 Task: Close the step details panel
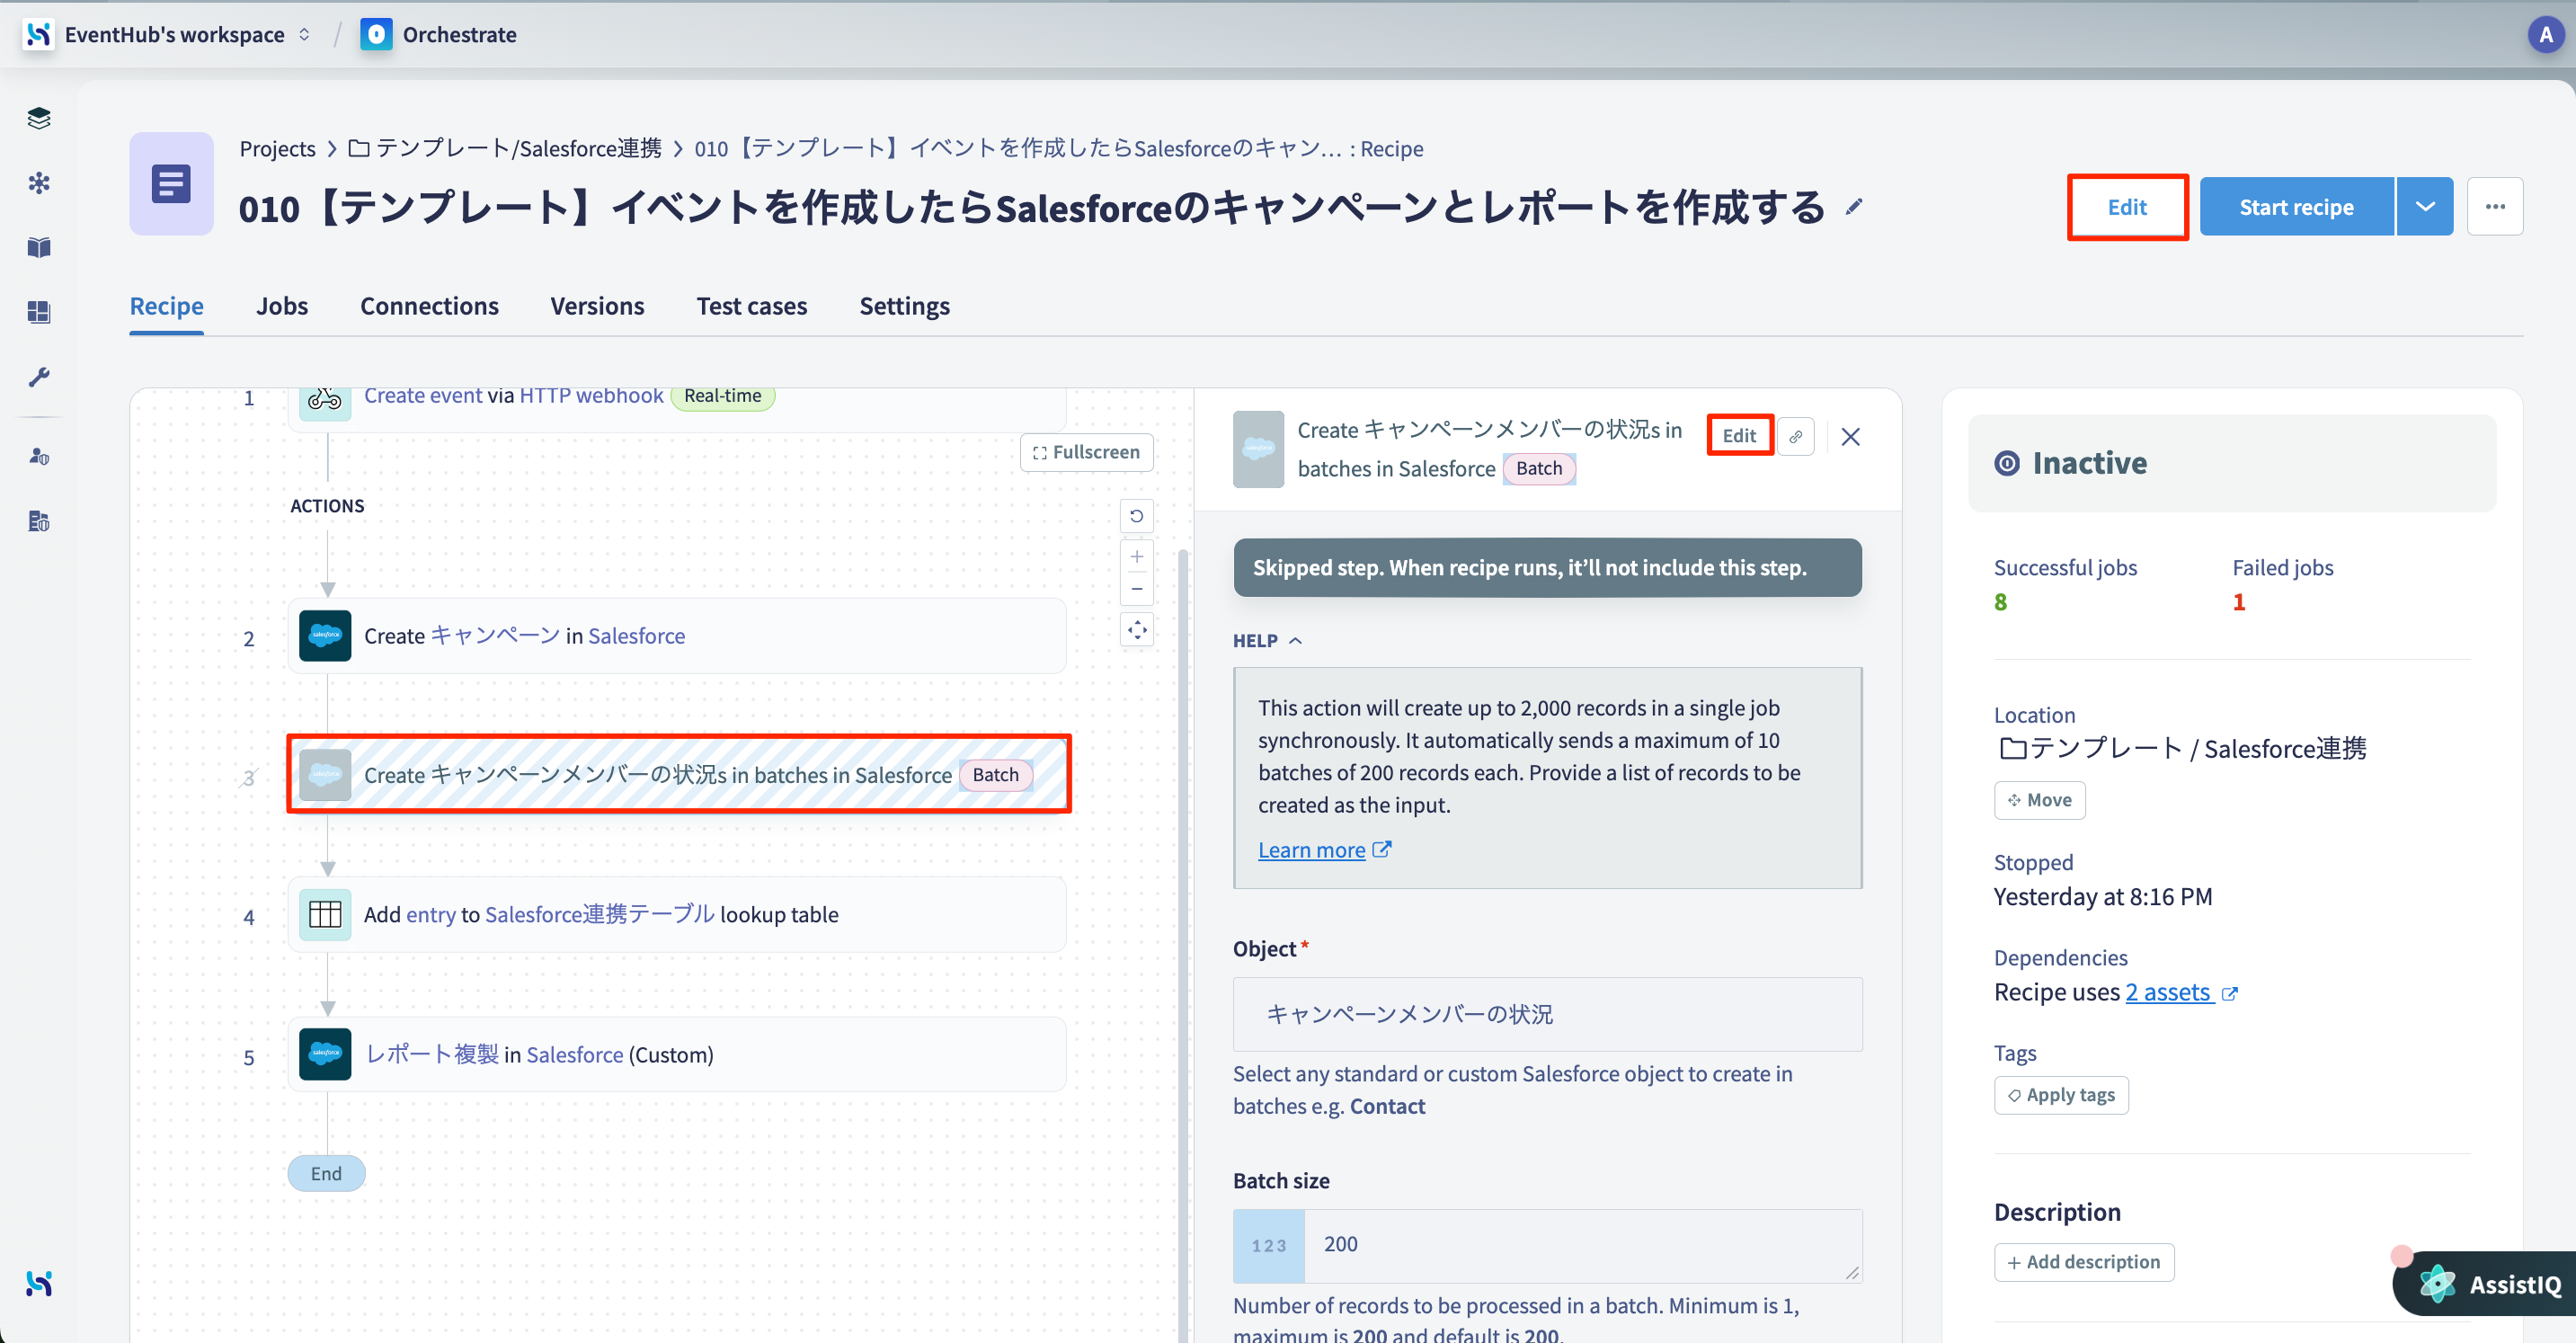[x=1850, y=437]
